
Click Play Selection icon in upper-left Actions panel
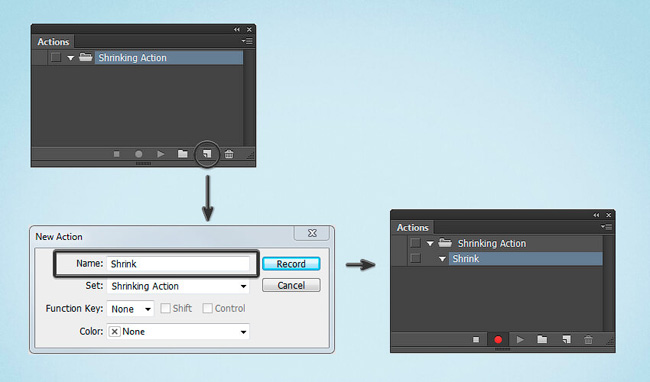161,154
